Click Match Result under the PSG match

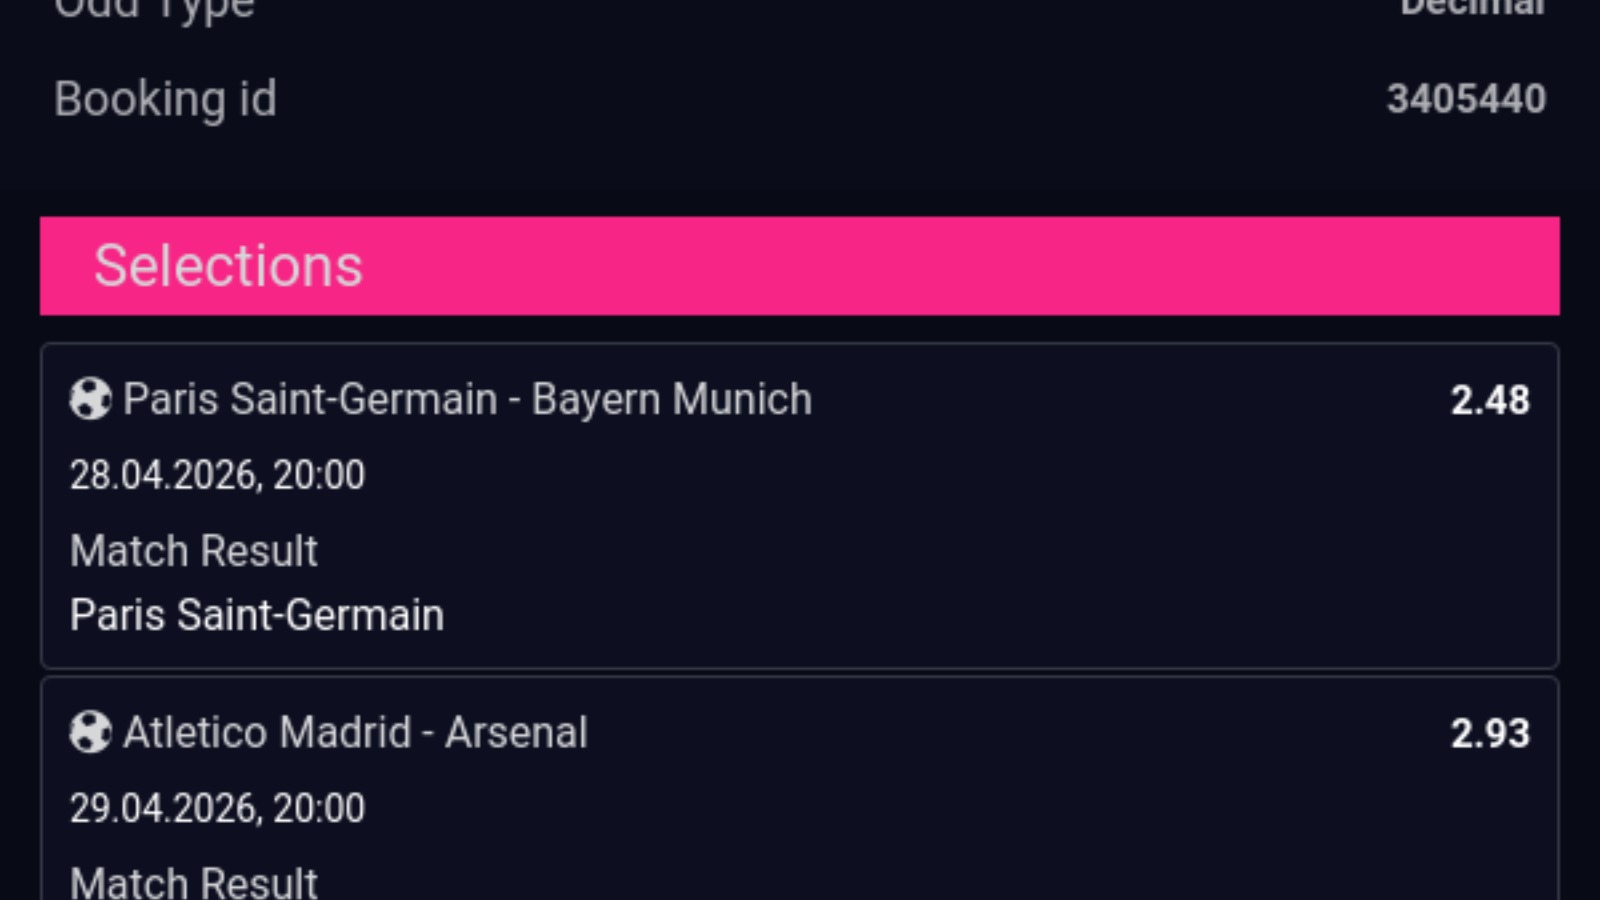pos(194,551)
